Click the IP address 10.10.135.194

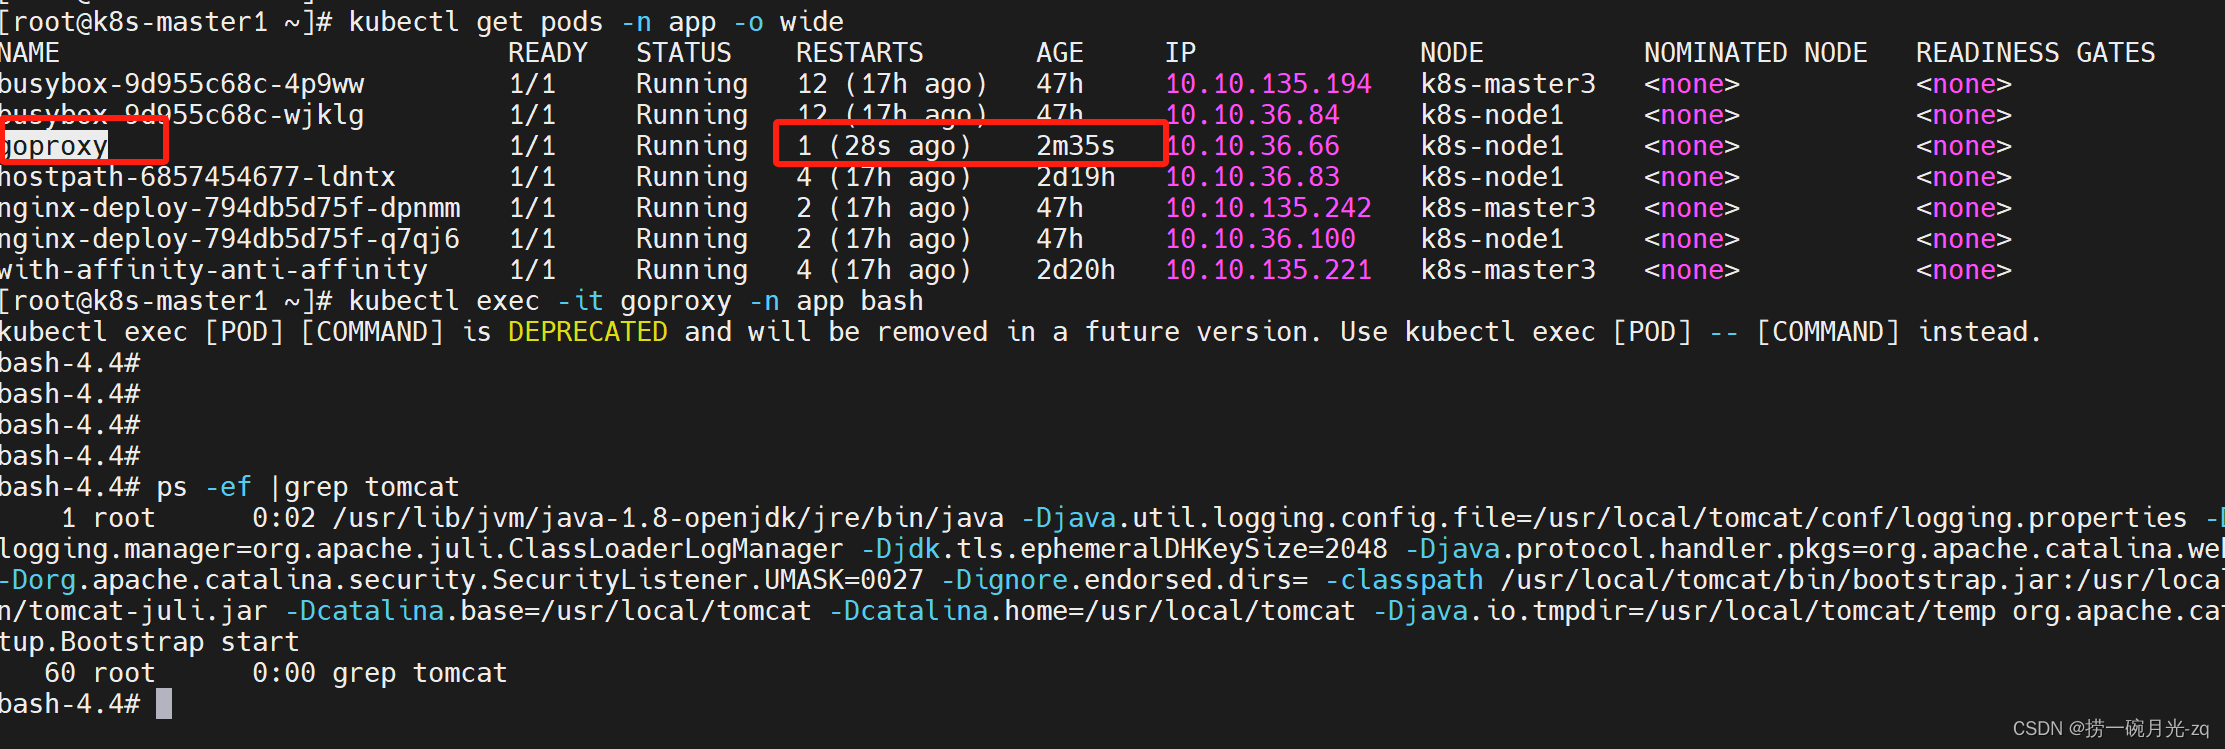click(1268, 84)
